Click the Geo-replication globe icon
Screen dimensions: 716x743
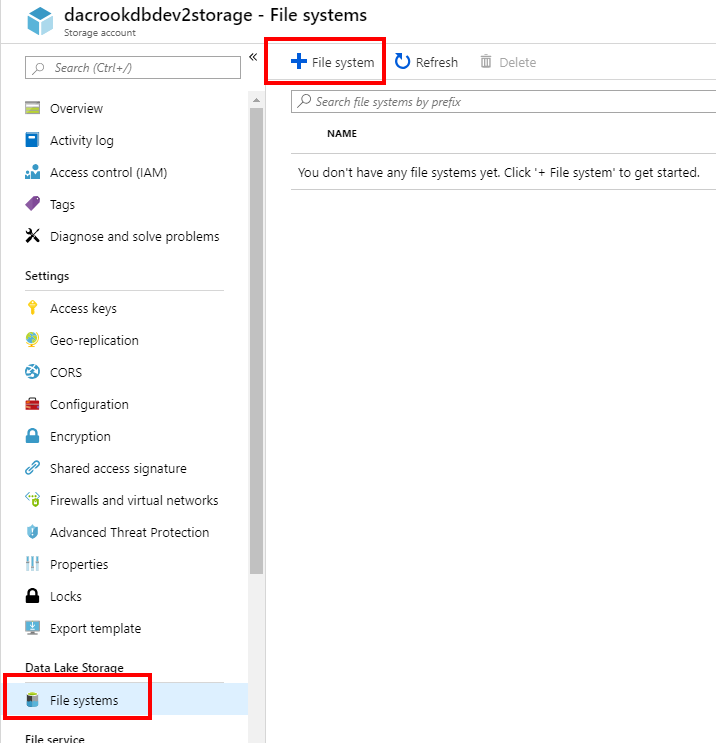(x=32, y=340)
